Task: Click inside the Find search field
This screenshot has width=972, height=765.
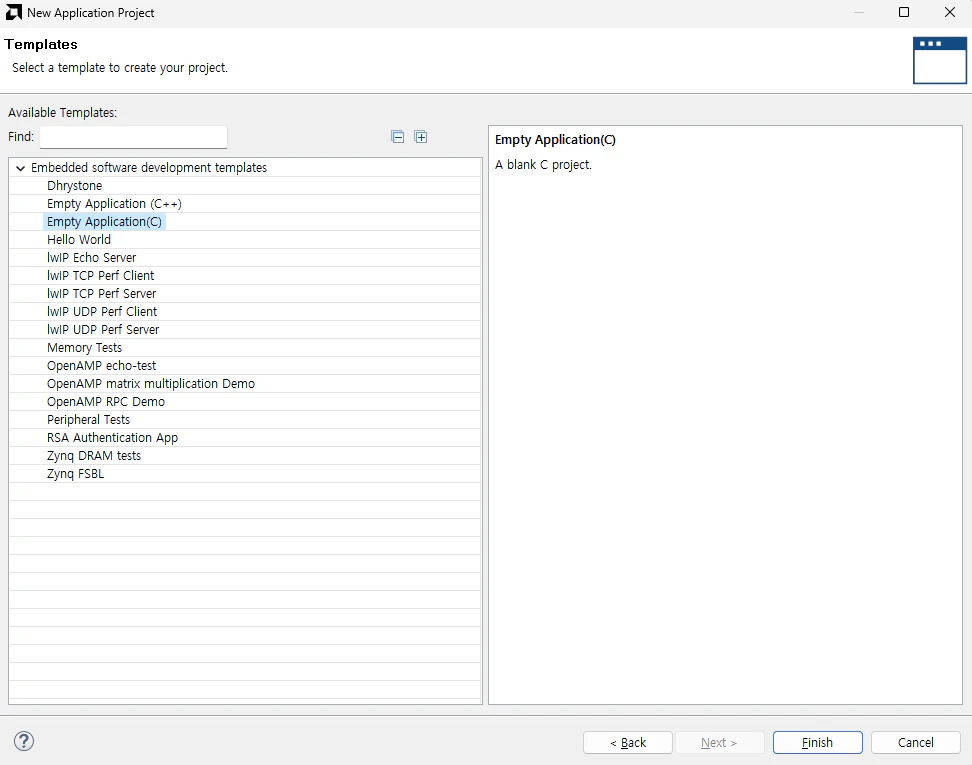Action: coord(133,136)
